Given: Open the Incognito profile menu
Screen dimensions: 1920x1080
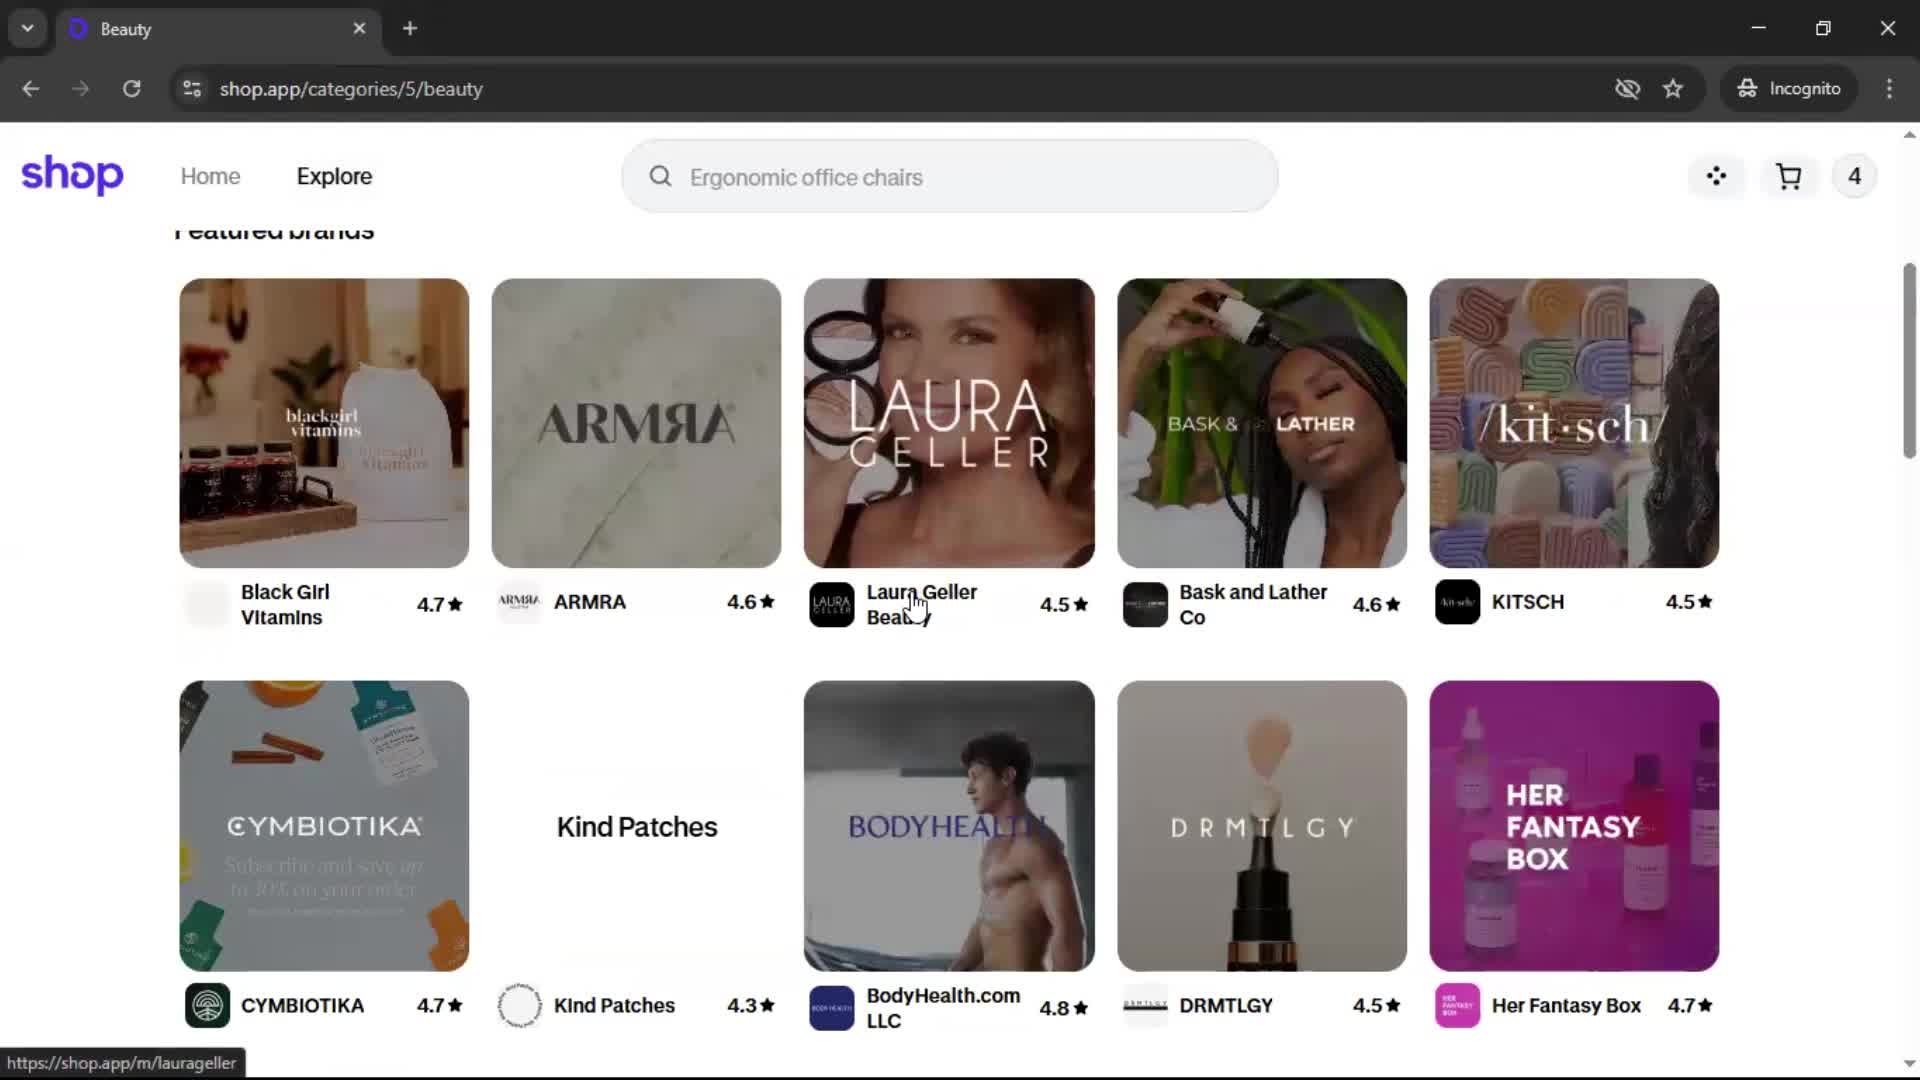Looking at the screenshot, I should pos(1789,89).
